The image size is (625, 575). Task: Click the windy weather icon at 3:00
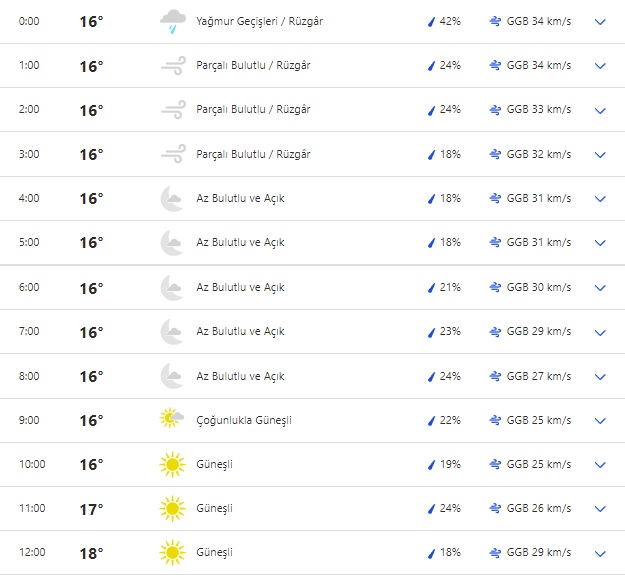tap(172, 154)
